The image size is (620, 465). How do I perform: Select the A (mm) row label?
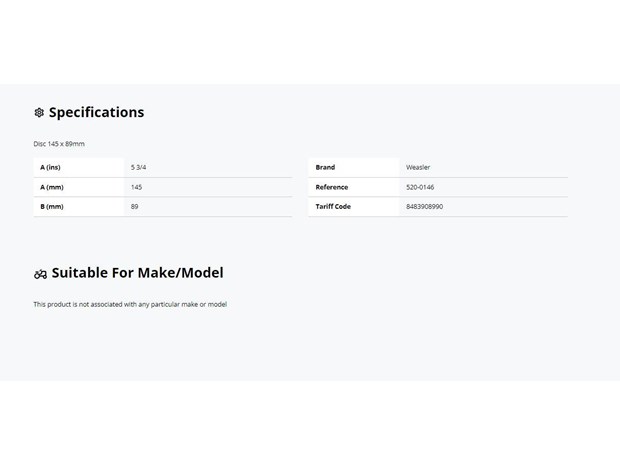[x=52, y=187]
